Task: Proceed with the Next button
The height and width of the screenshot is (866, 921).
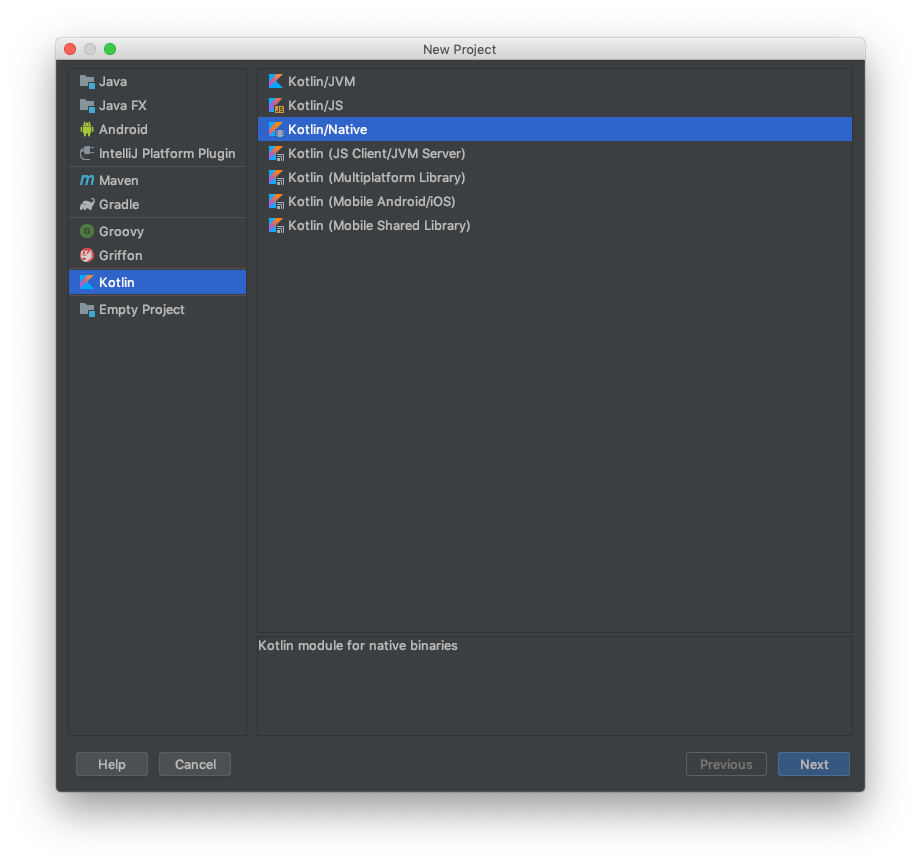Action: [814, 764]
